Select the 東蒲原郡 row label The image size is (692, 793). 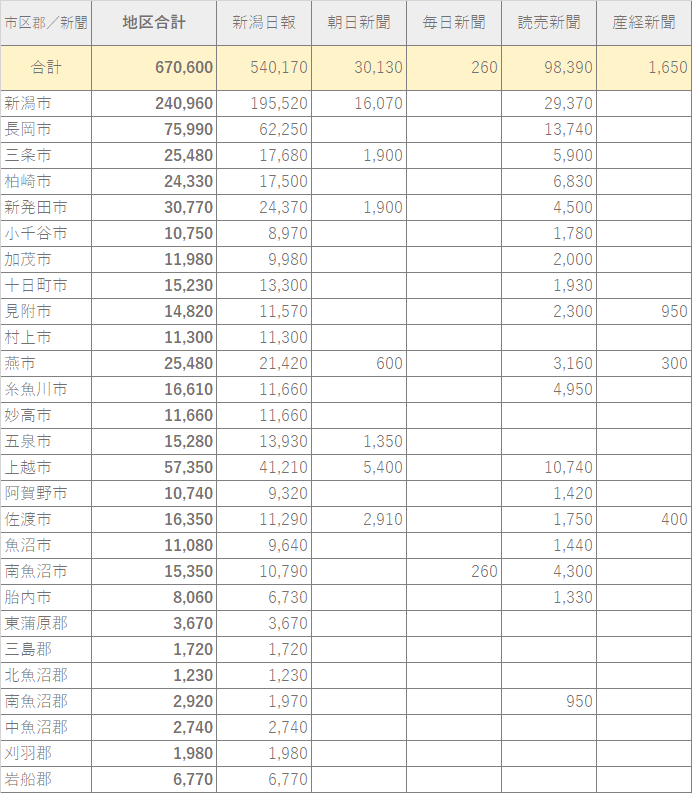36,624
